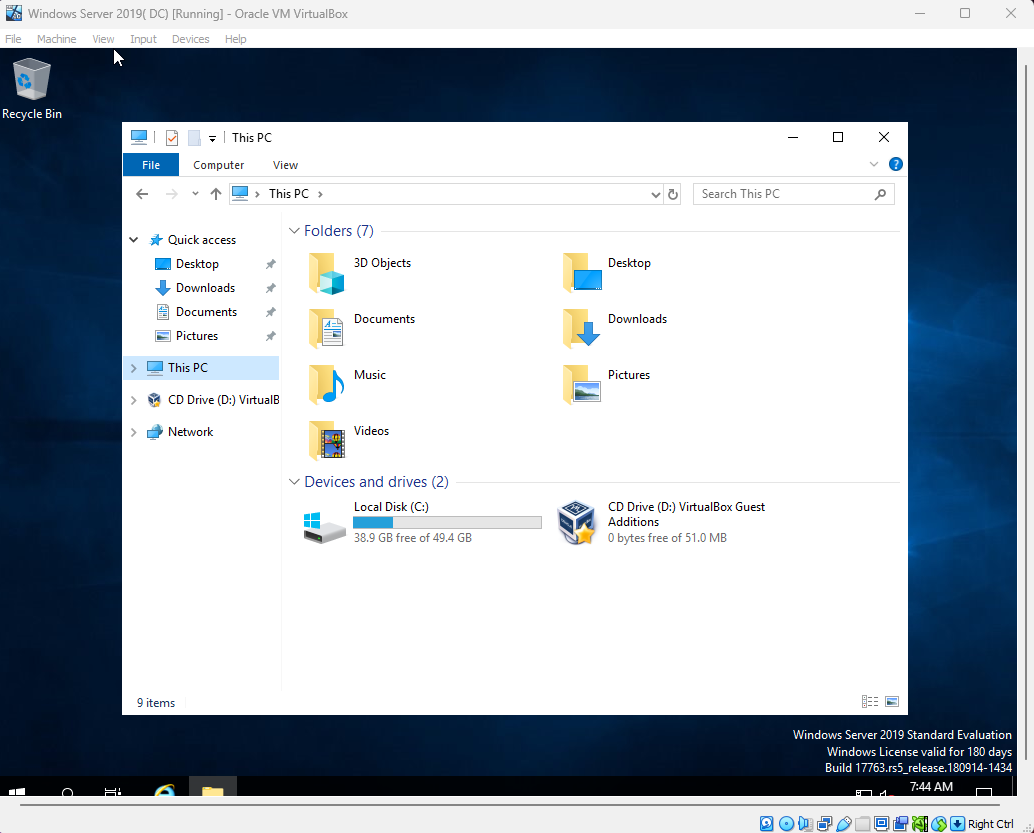Open the VirtualBox Machine menu
The width and height of the screenshot is (1034, 833).
(57, 39)
